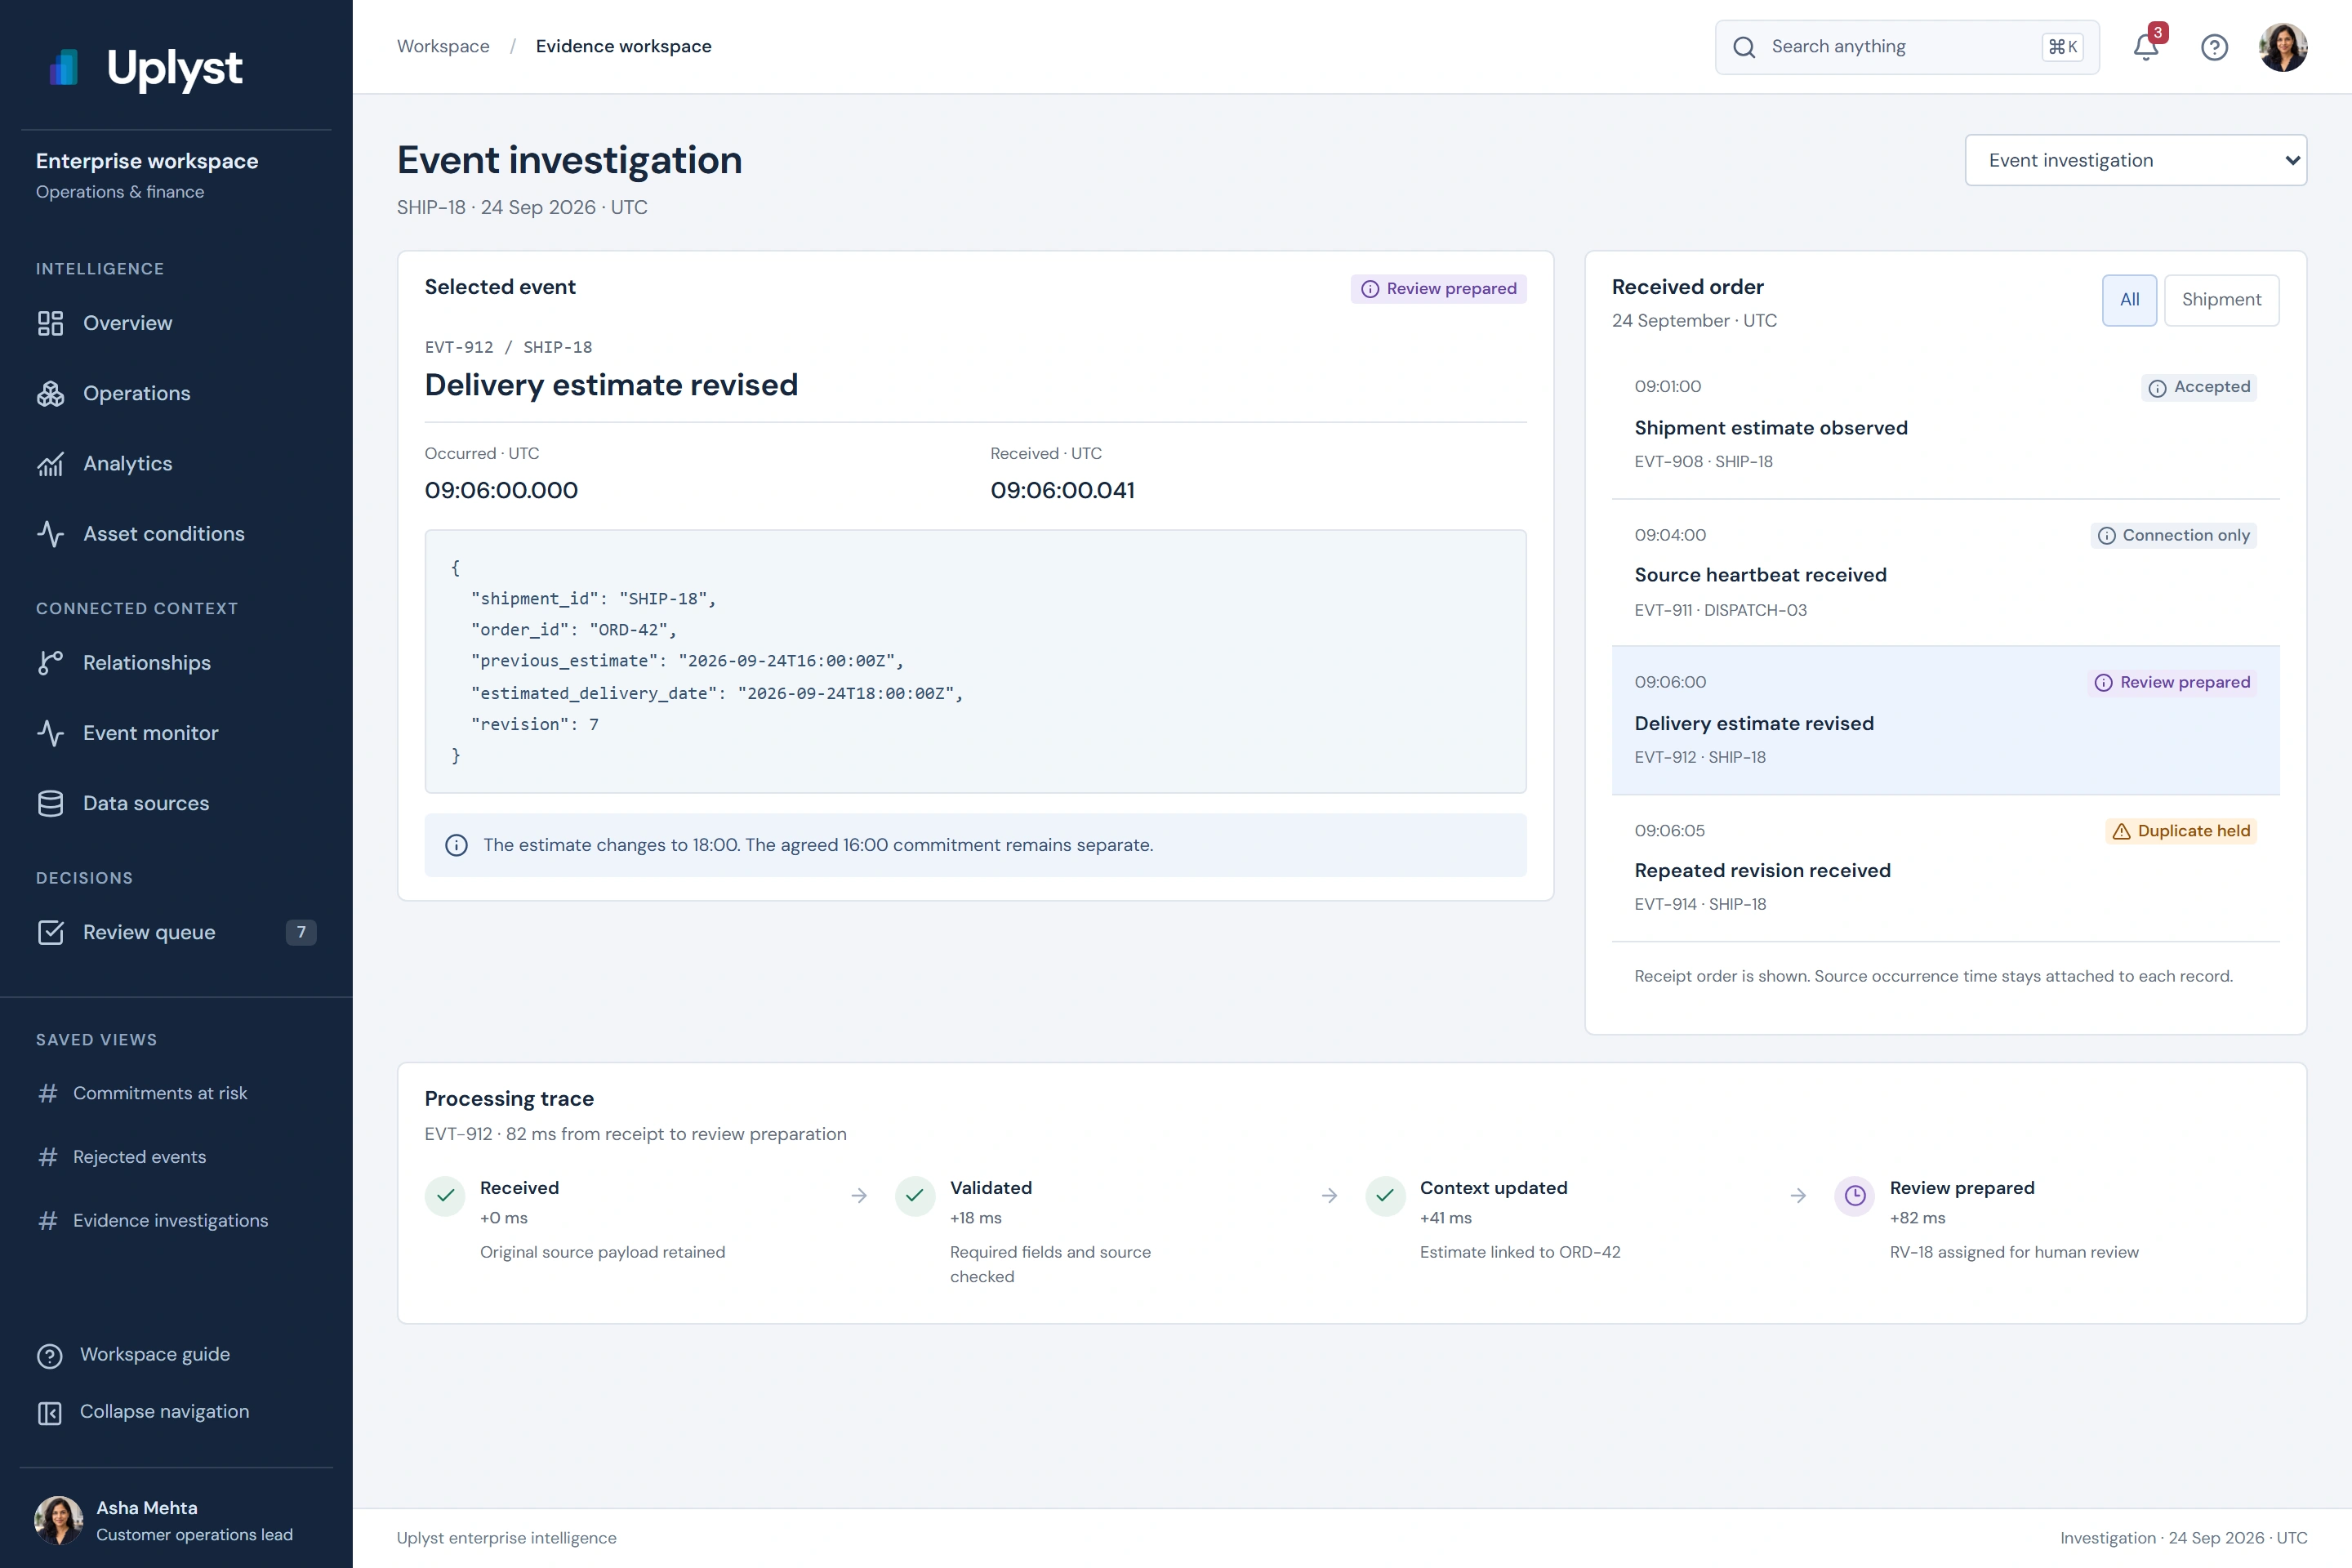Click the Received trace step check icon
2352x1568 pixels.
click(445, 1196)
